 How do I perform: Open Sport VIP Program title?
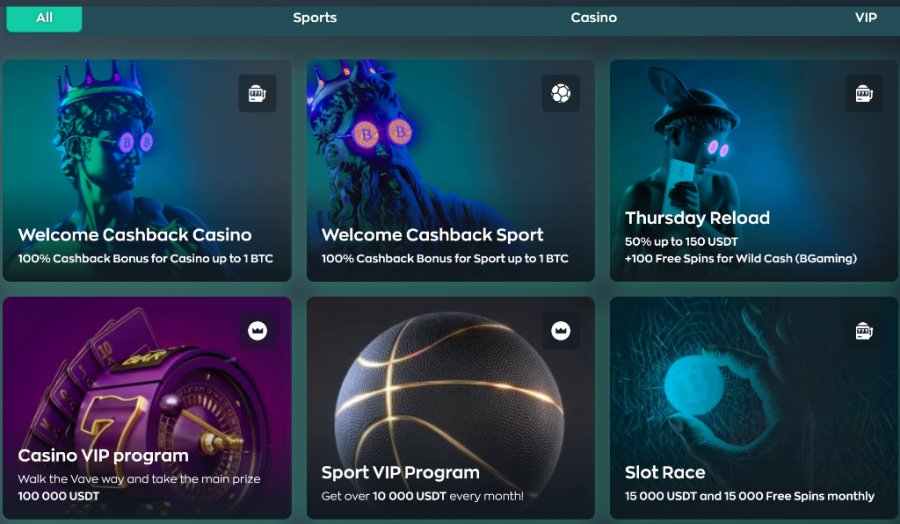(x=401, y=472)
